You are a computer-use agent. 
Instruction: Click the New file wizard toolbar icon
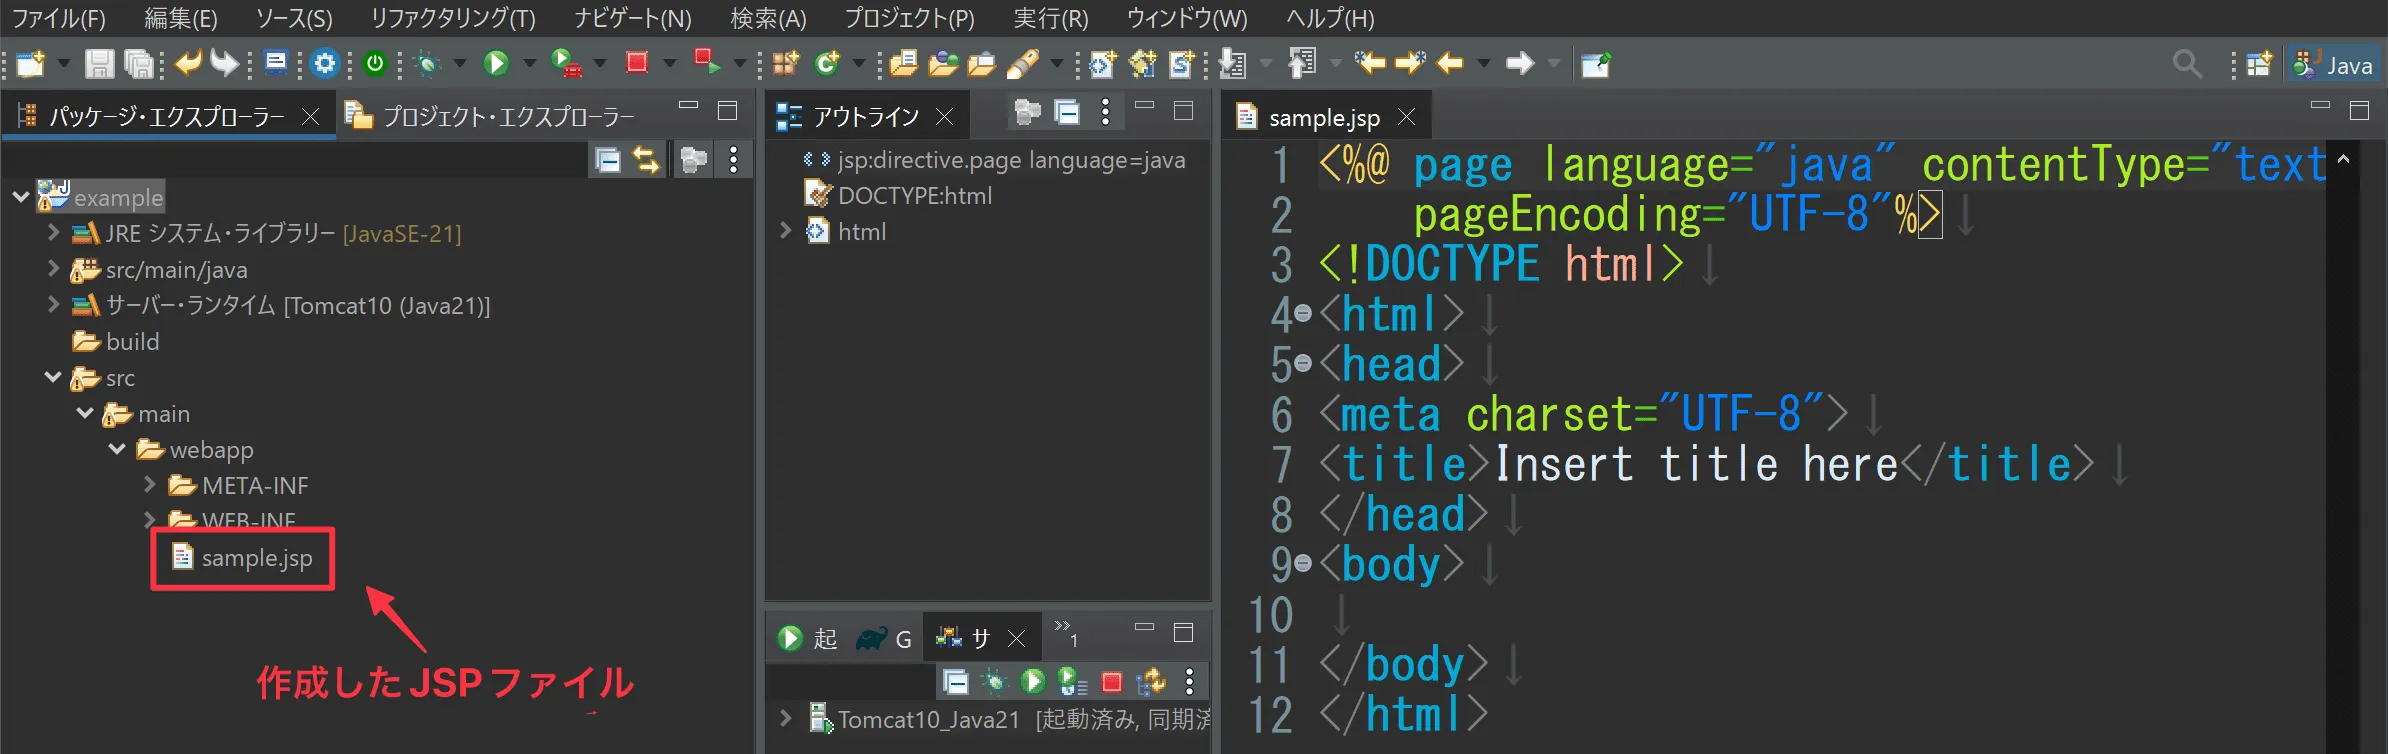click(31, 64)
